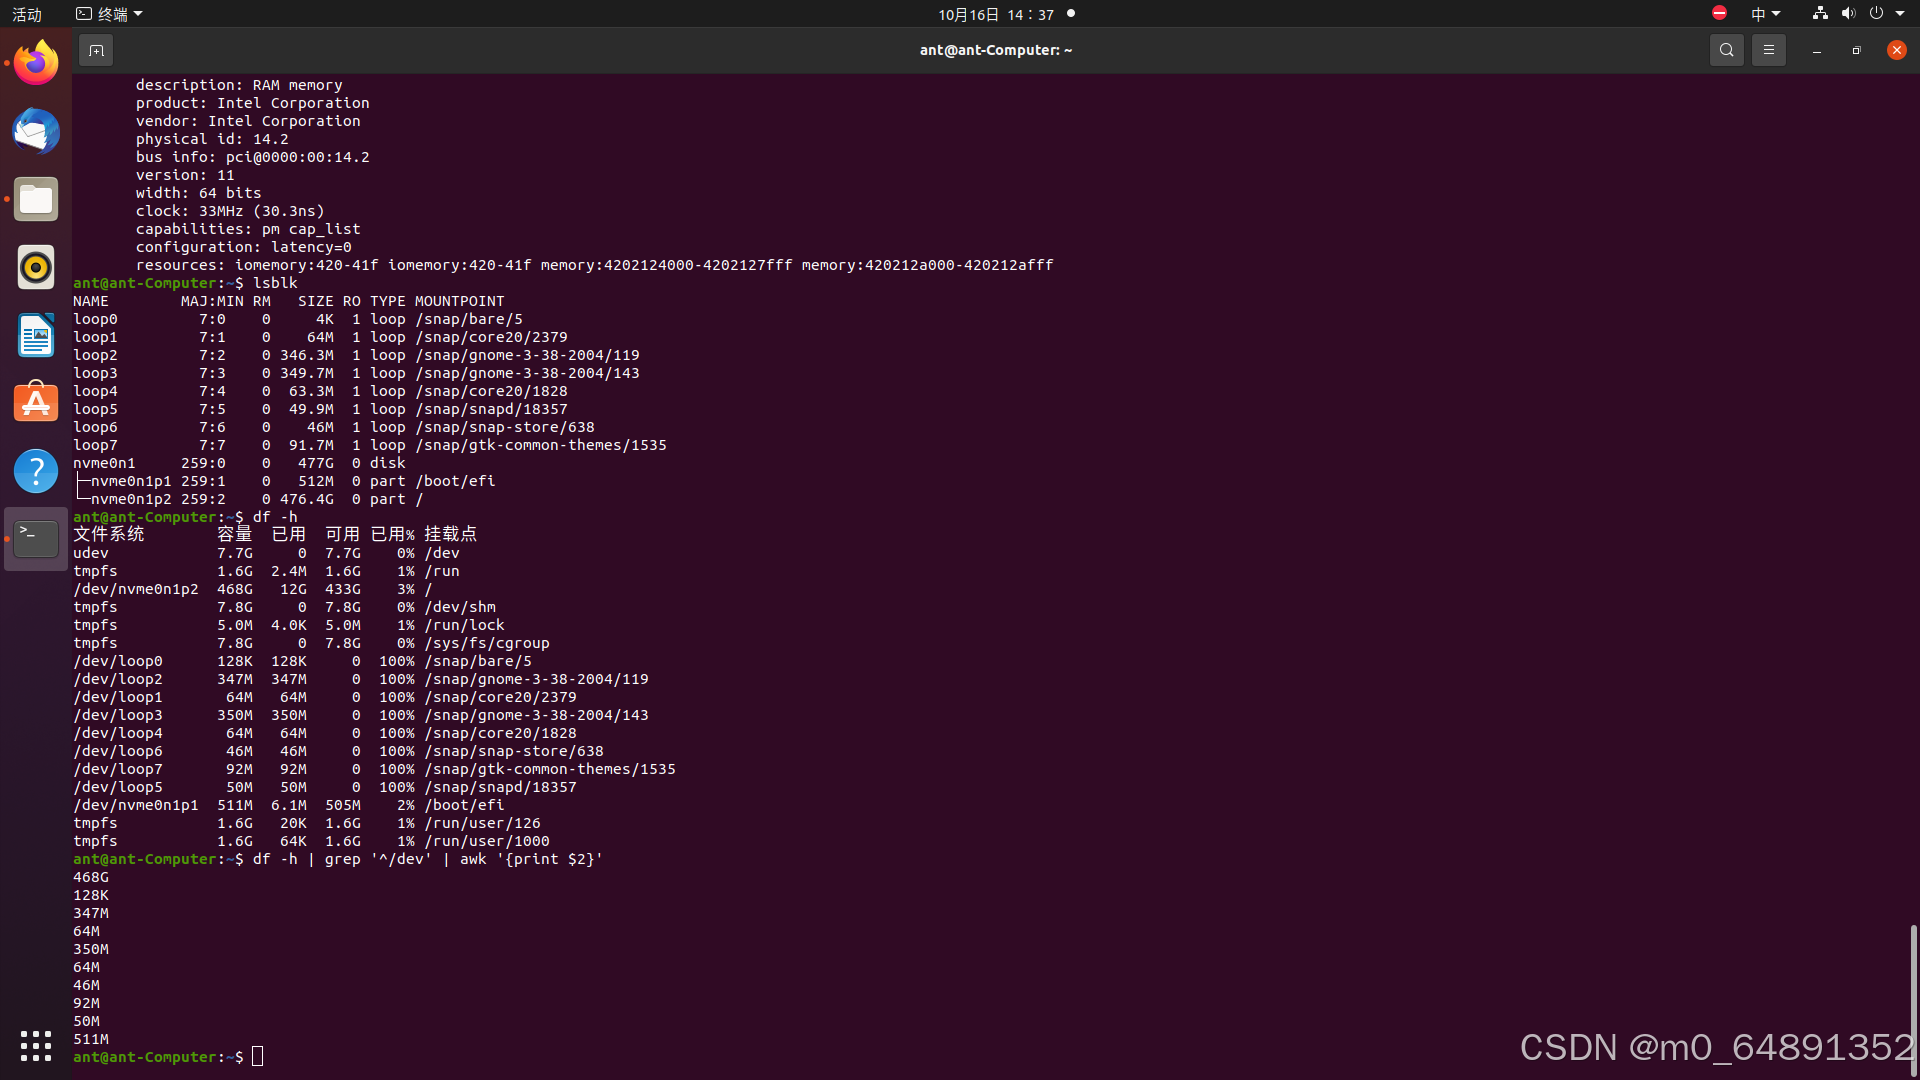Expand the system power menu arrow
Viewport: 1920px width, 1080px height.
pos(1900,14)
